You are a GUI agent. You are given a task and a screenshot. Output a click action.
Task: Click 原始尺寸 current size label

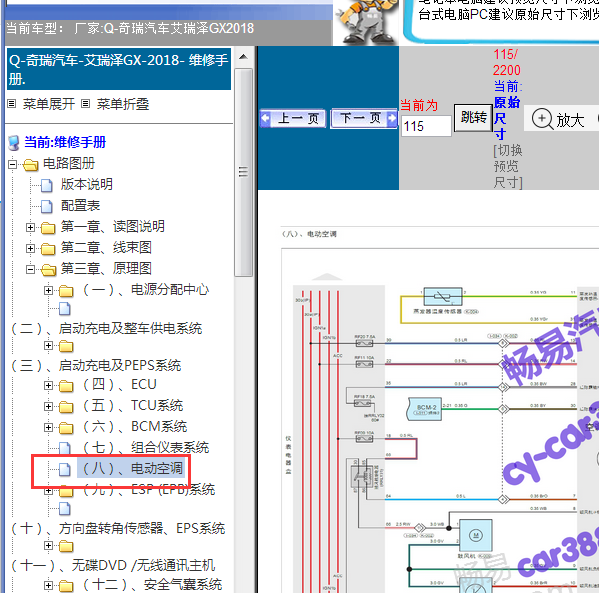click(507, 118)
